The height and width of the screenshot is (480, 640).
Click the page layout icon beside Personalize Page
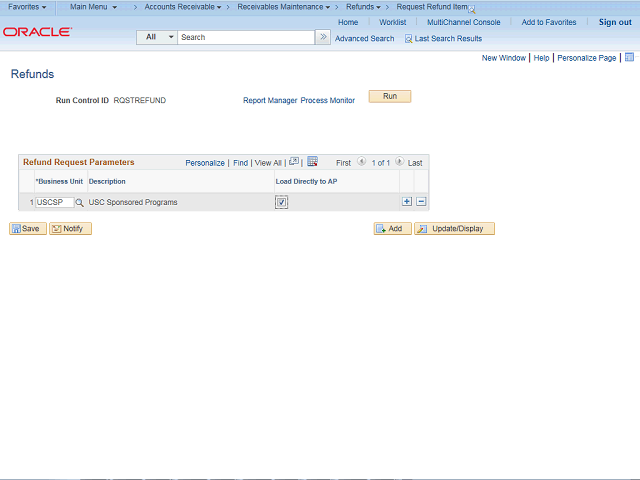tap(629, 57)
